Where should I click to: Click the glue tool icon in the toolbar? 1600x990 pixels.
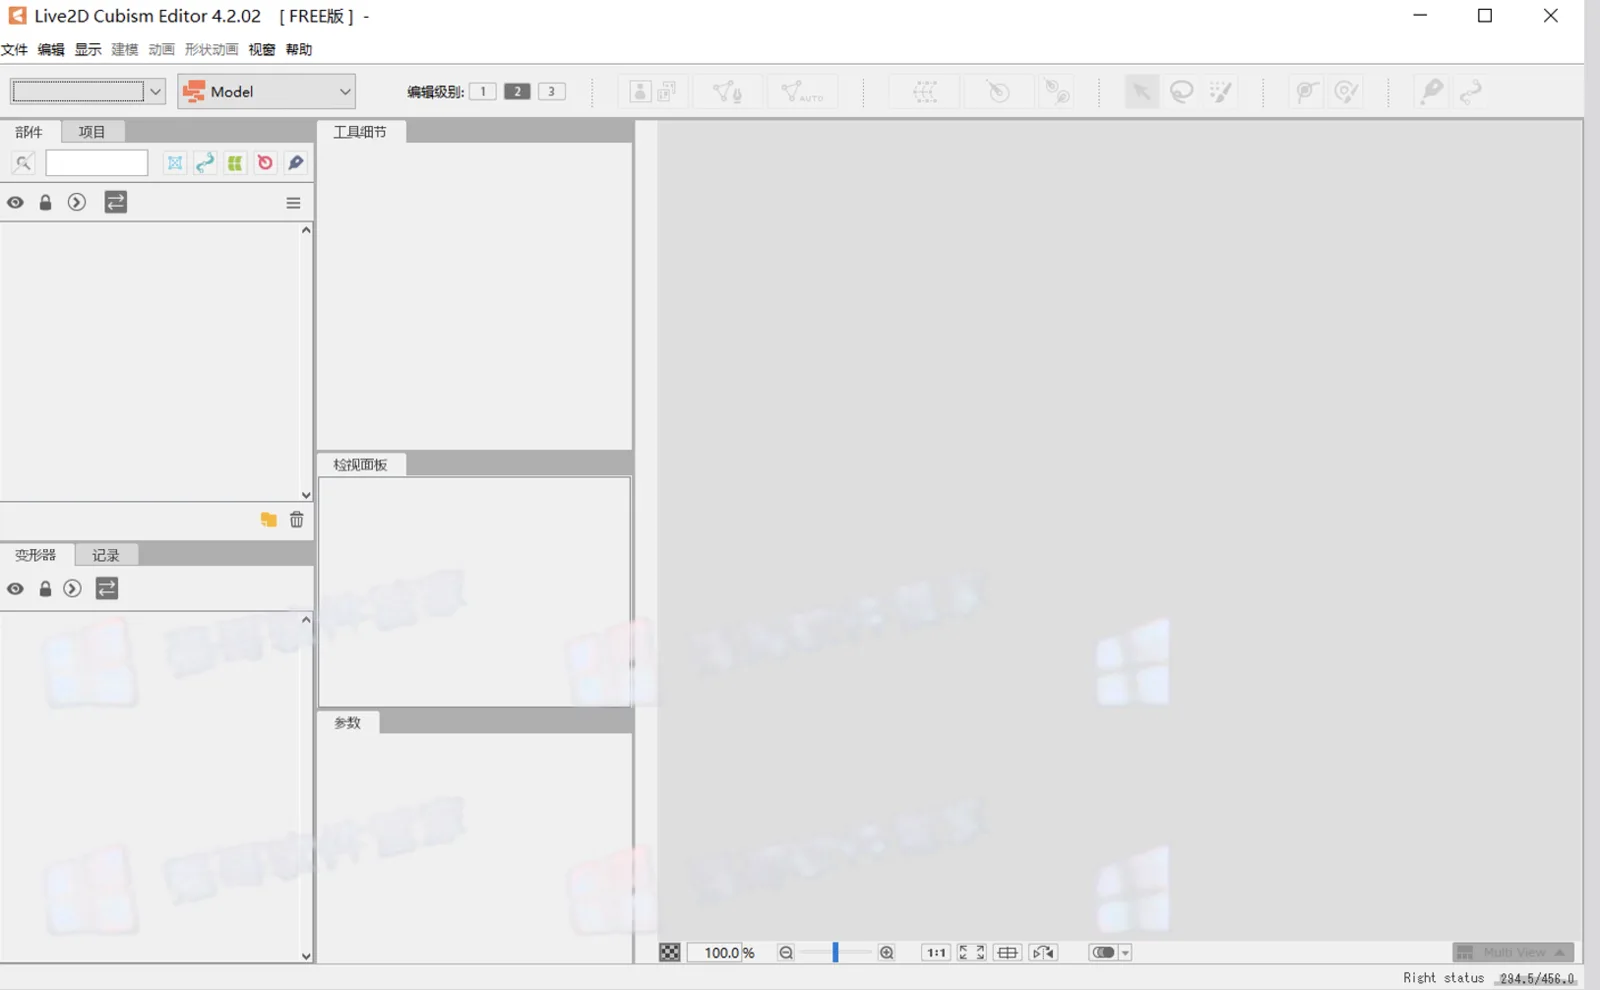click(1057, 92)
